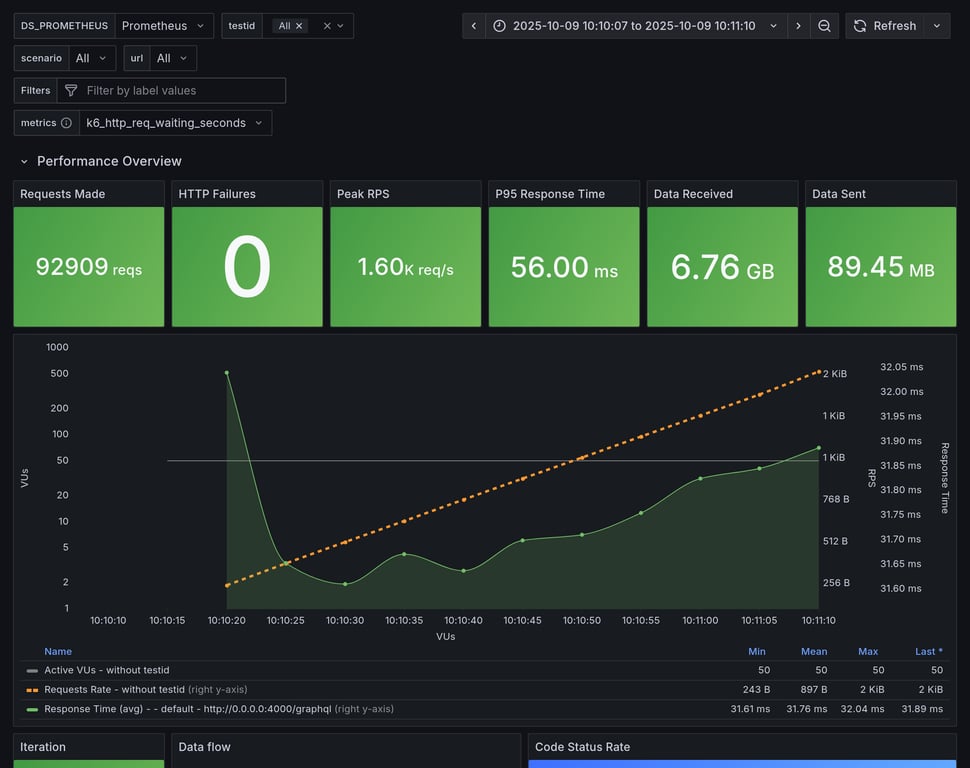
Task: Open the time range picker
Action: 636,26
